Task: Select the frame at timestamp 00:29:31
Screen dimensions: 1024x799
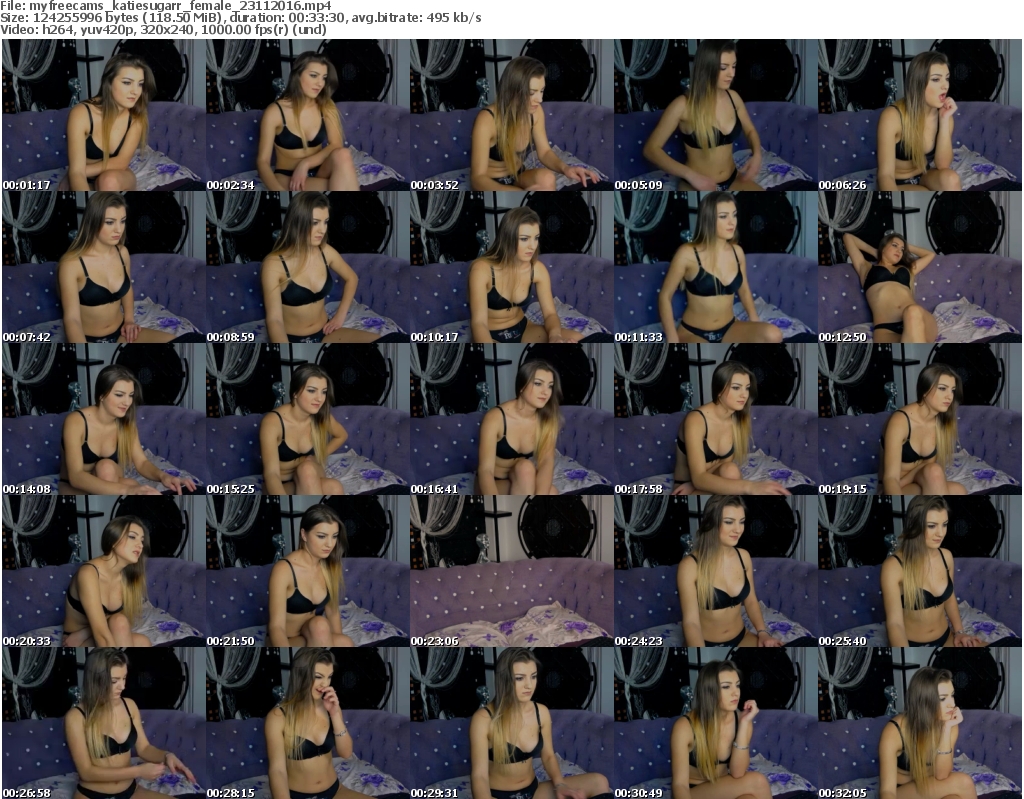Action: [x=511, y=723]
